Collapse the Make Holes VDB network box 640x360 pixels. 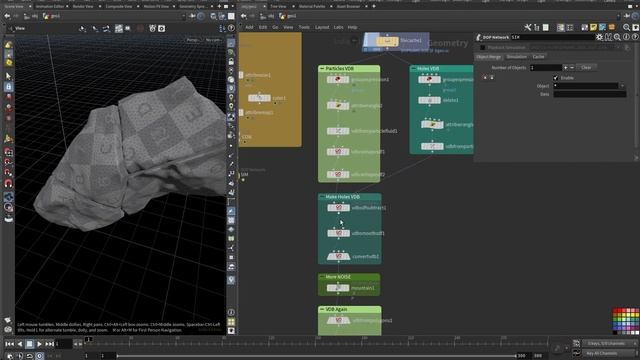click(x=322, y=197)
